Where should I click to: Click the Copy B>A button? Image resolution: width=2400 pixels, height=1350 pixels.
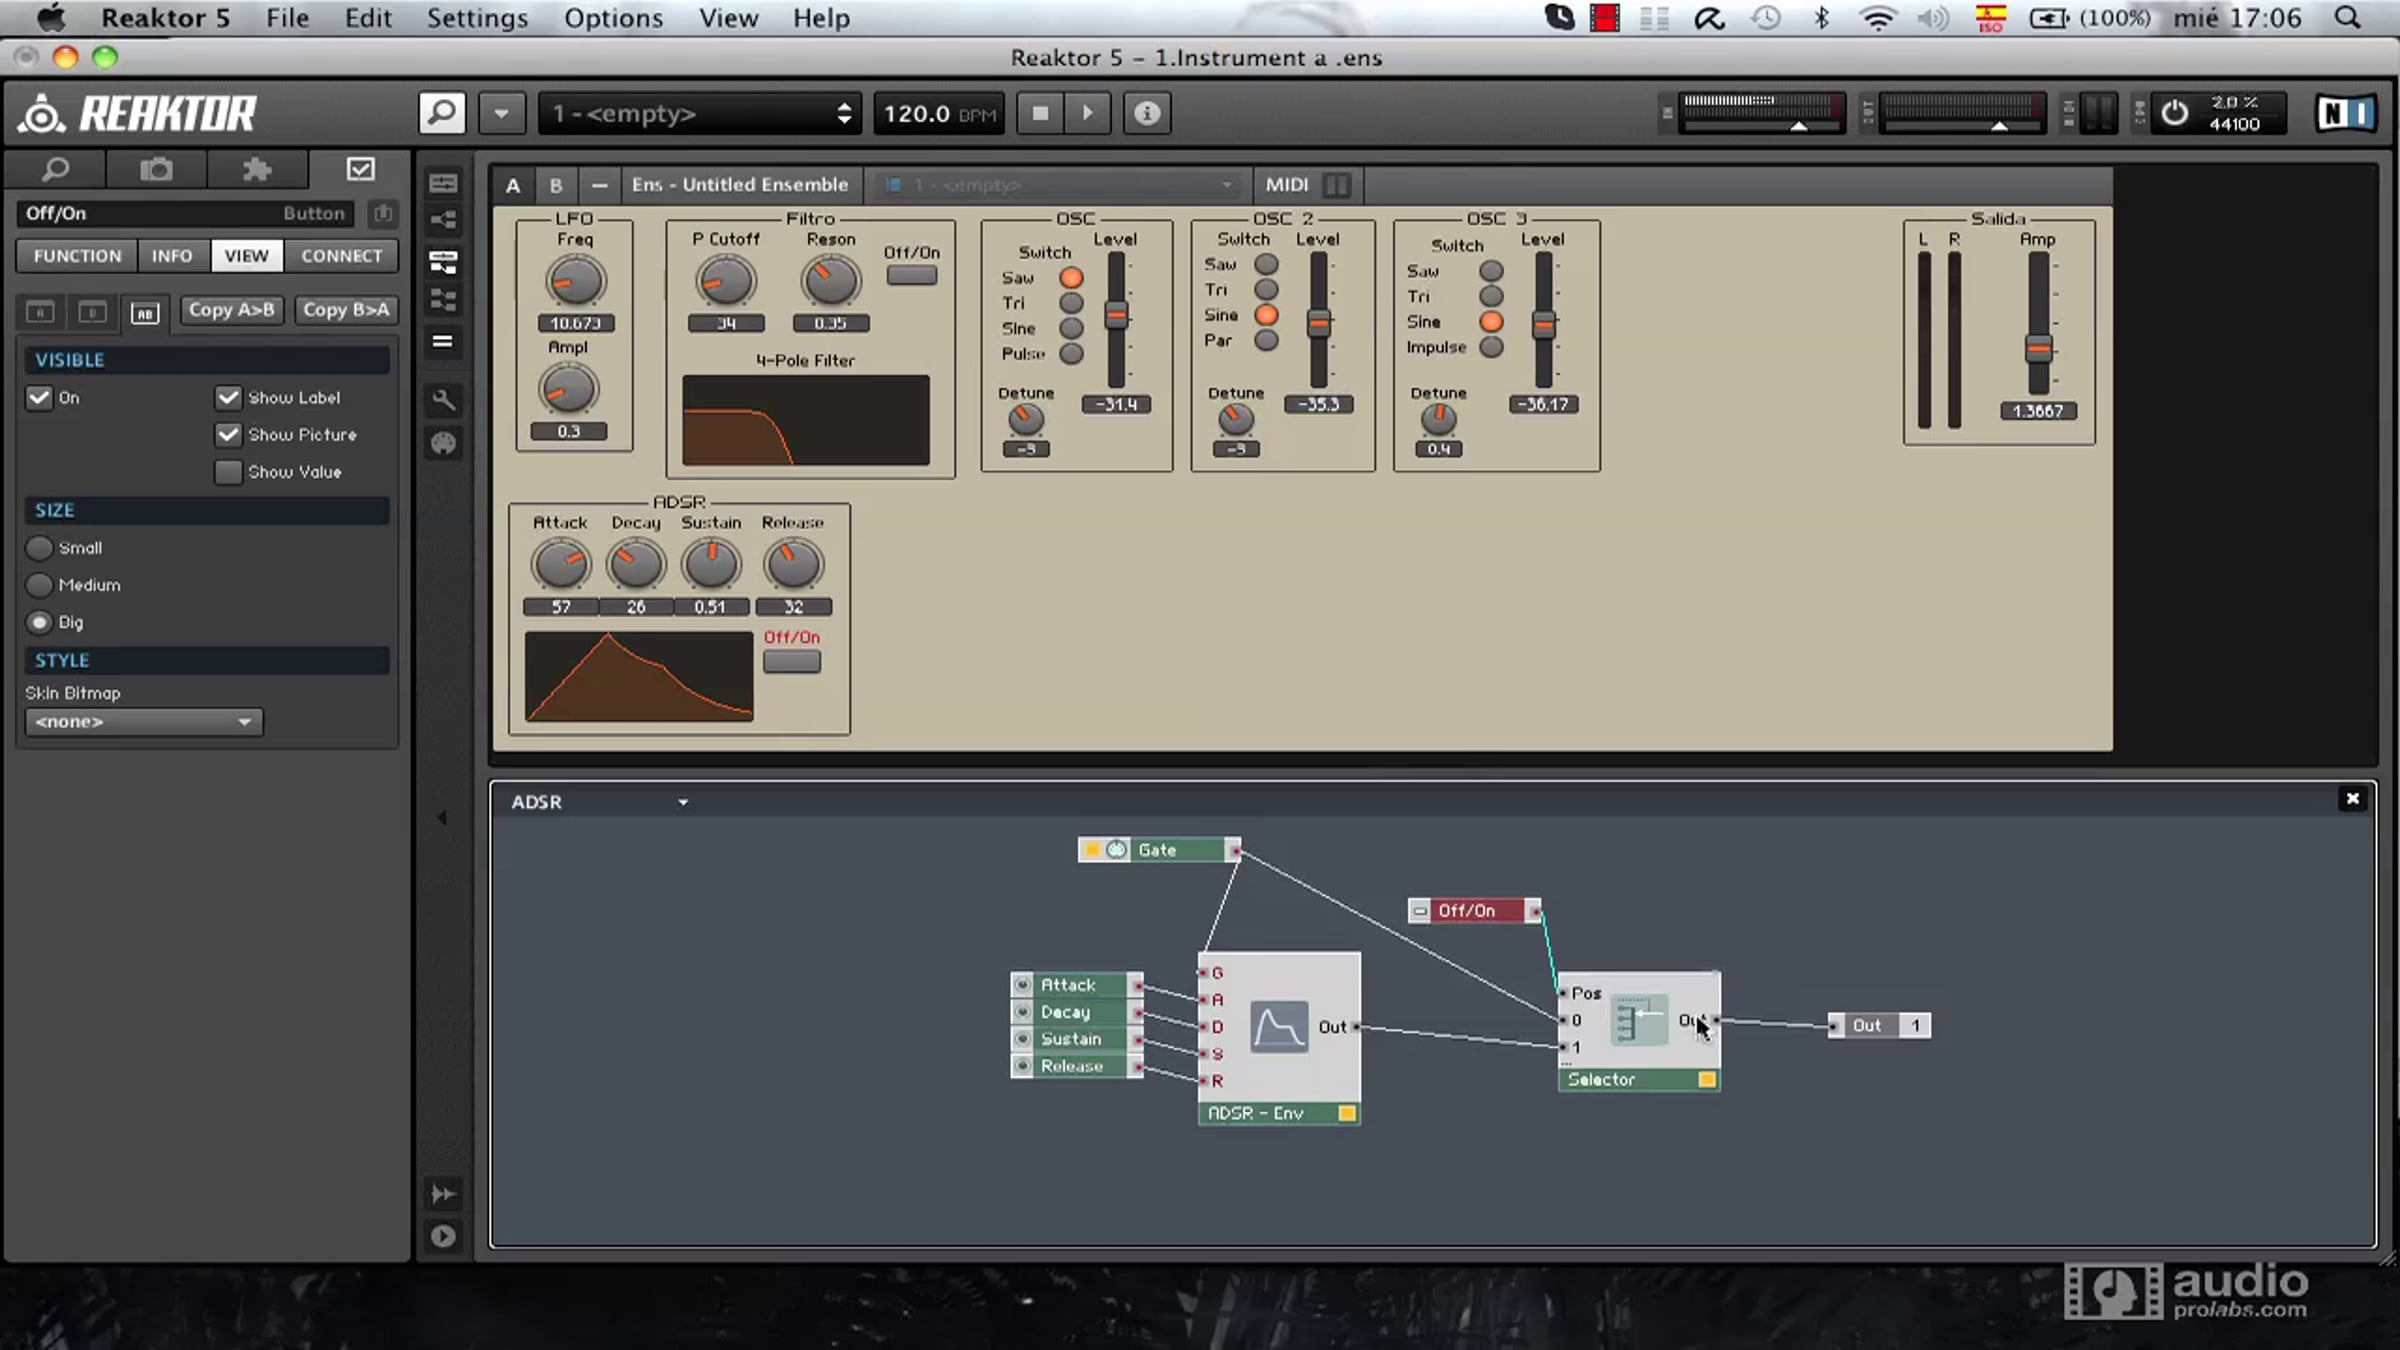coord(346,310)
